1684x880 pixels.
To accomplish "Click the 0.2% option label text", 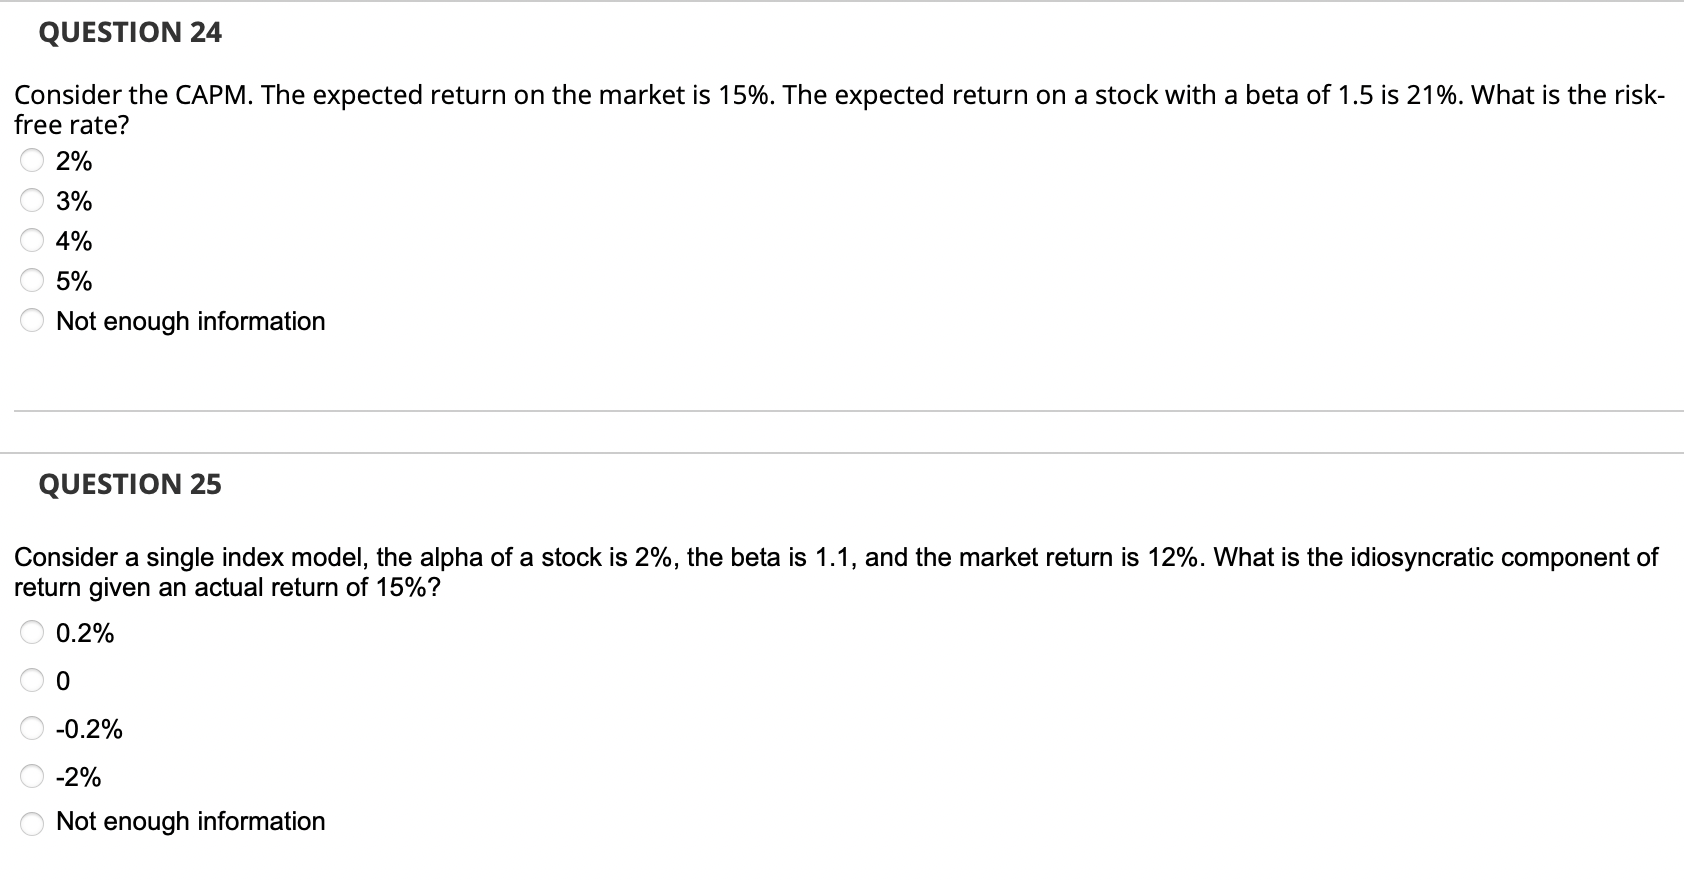I will [x=85, y=632].
